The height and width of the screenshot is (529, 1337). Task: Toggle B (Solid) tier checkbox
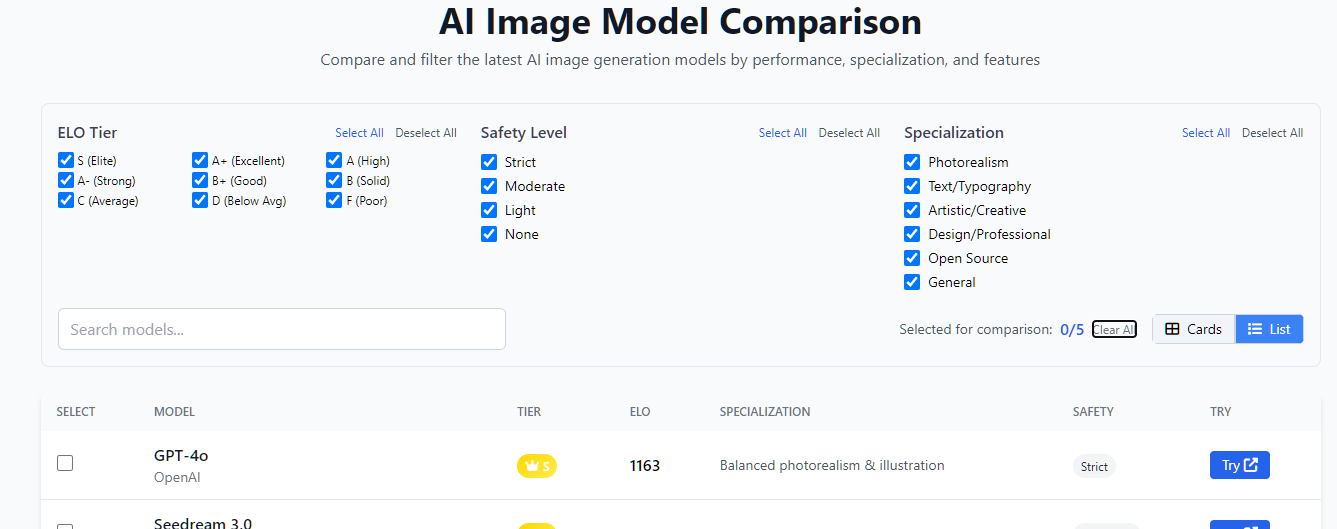pyautogui.click(x=334, y=180)
